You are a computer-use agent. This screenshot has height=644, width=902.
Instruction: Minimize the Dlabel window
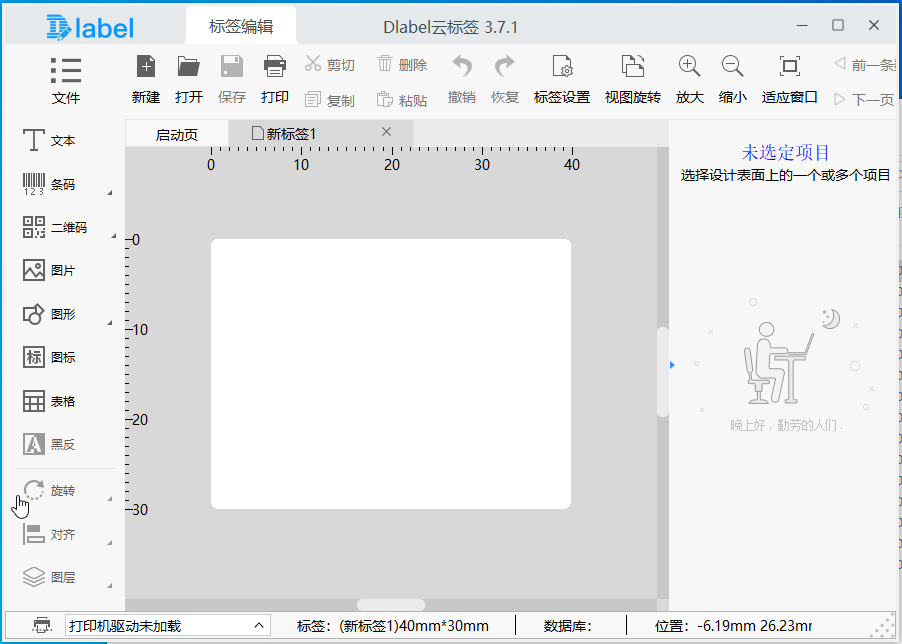[802, 25]
